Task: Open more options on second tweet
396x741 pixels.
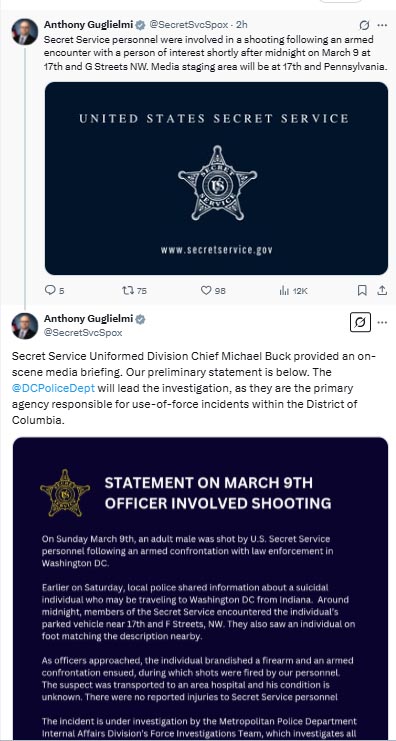Action: (382, 323)
